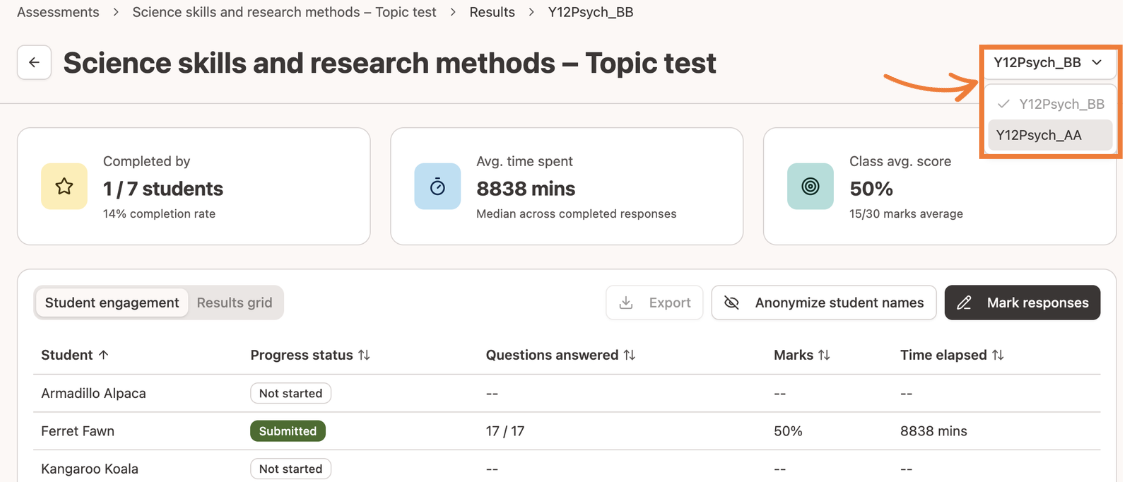Image resolution: width=1132 pixels, height=482 pixels.
Task: Click Ferret Fawn's Submitted status badge
Action: [x=288, y=431]
